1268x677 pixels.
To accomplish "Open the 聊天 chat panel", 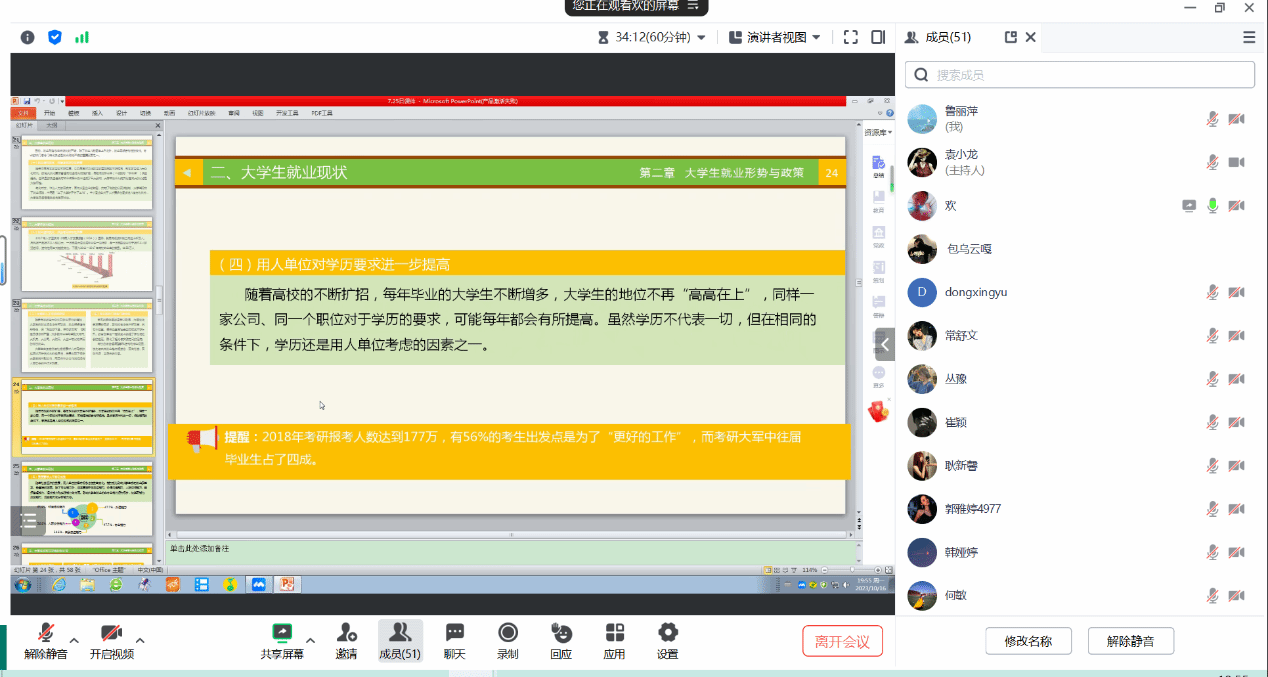I will click(454, 633).
